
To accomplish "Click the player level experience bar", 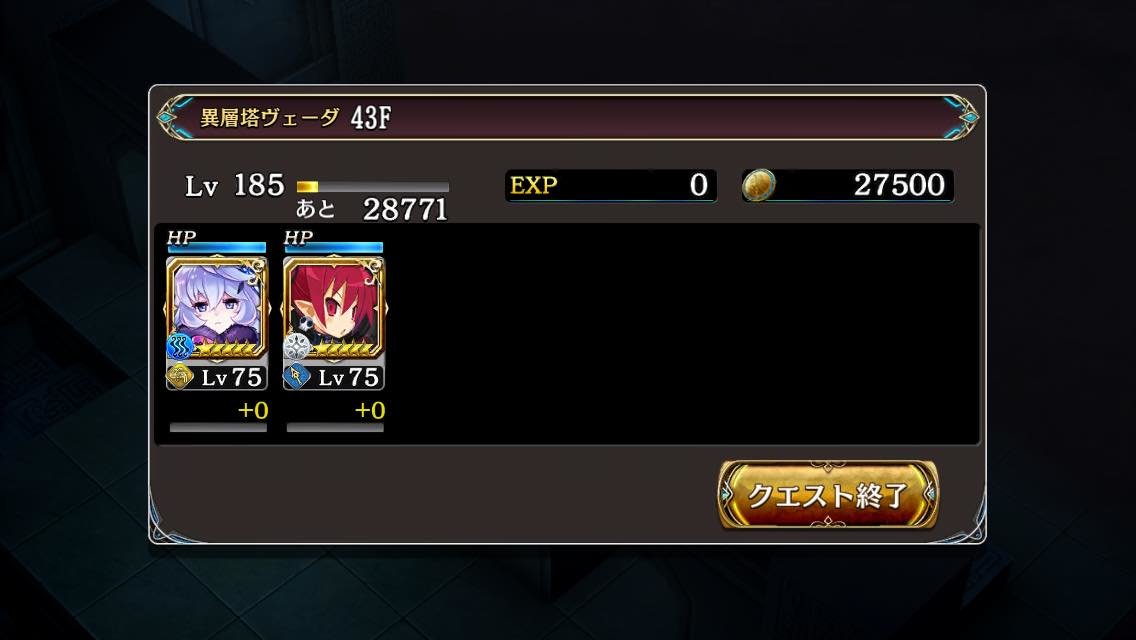I will click(372, 187).
